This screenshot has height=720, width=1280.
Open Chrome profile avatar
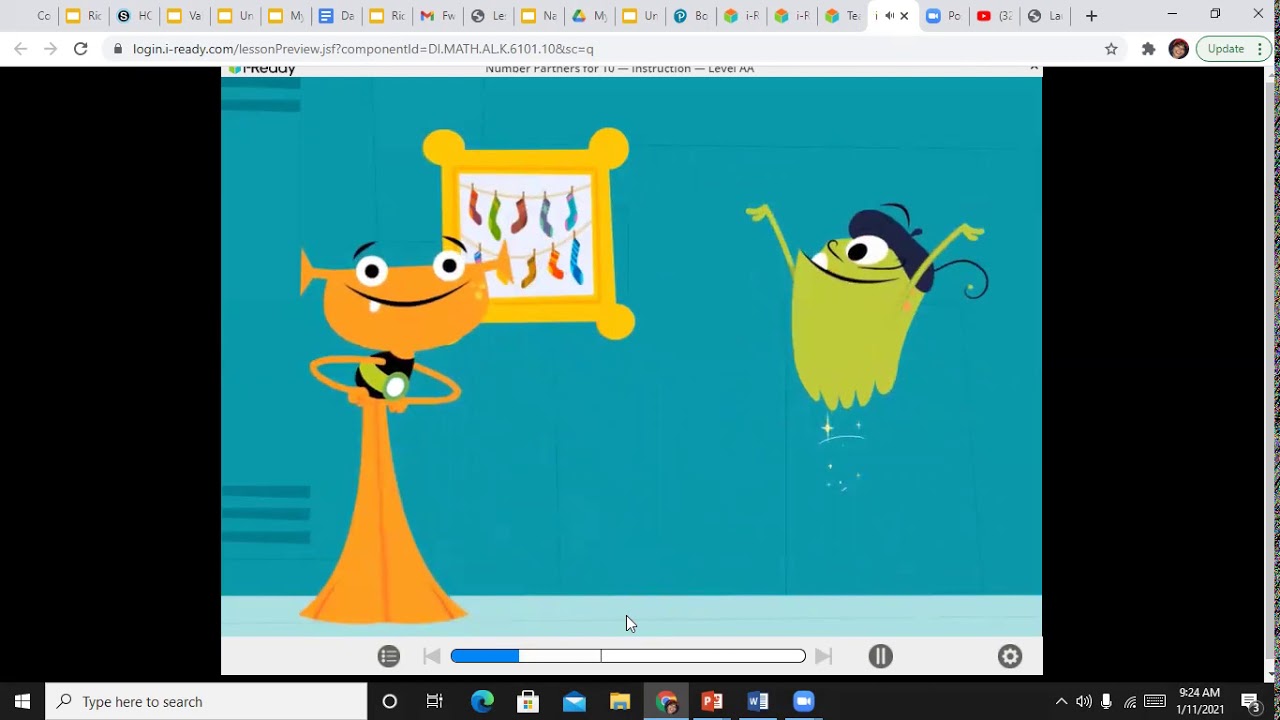[x=1179, y=48]
